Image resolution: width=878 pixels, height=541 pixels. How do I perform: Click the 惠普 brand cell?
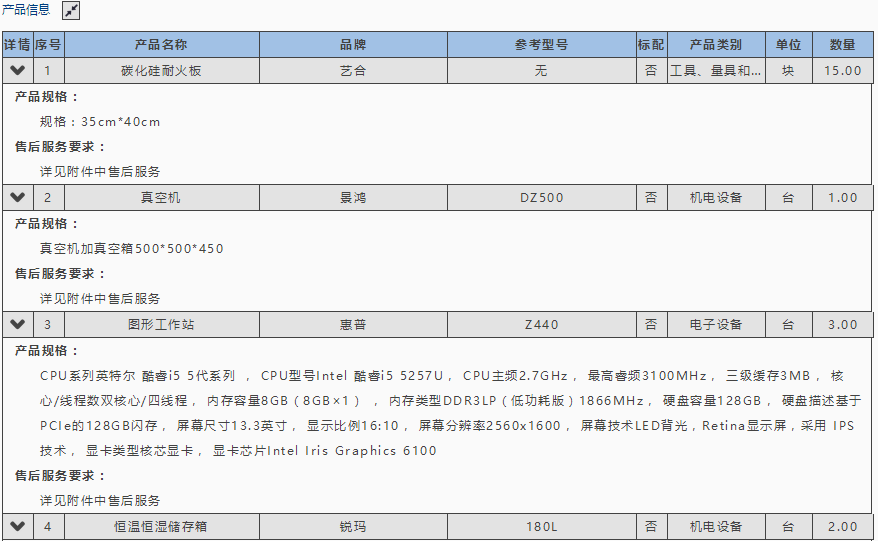pos(353,325)
